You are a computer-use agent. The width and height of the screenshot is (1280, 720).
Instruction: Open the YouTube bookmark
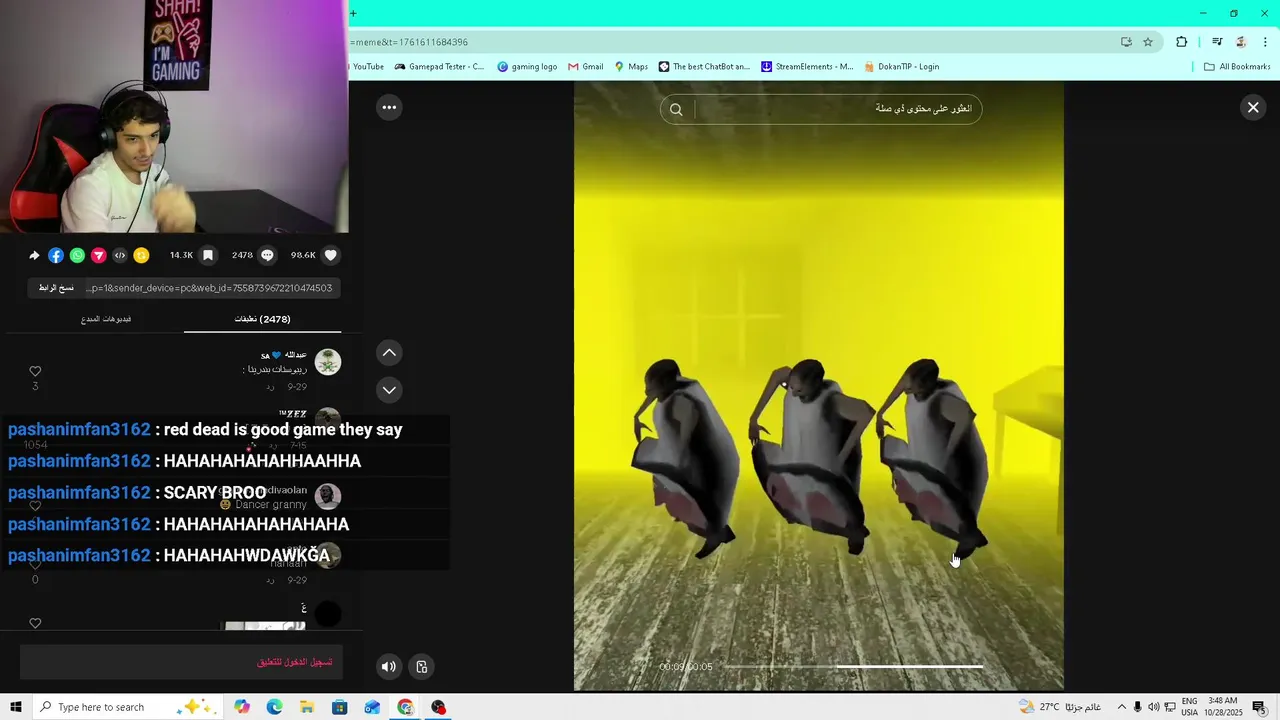pyautogui.click(x=366, y=67)
